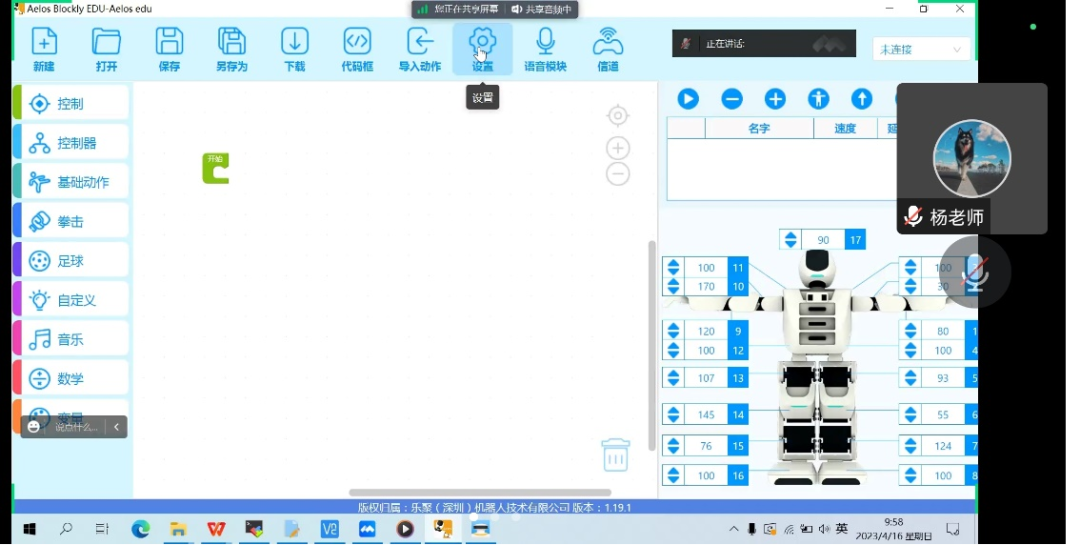This screenshot has width=1080, height=545.
Task: Open the 语音模块 voice module
Action: [x=545, y=48]
